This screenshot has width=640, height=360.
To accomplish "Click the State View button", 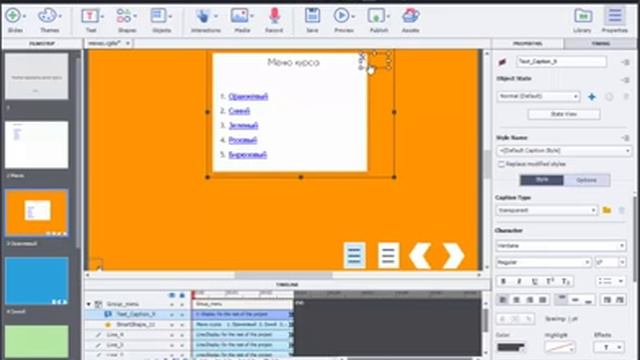I will click(x=564, y=114).
